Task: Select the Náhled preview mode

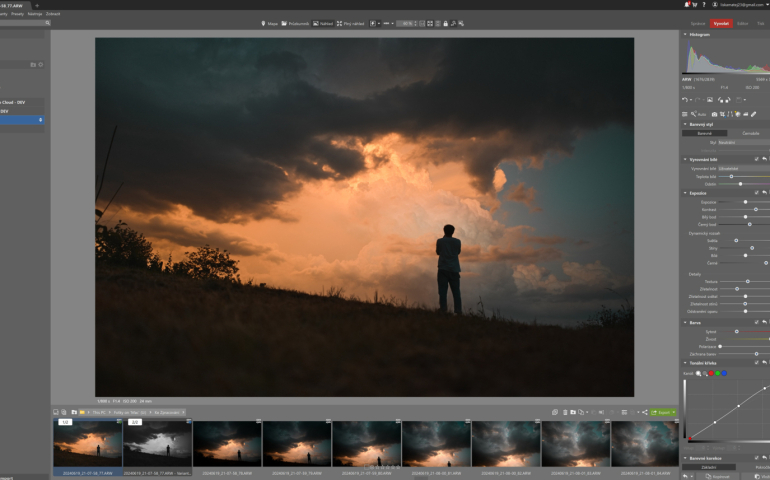Action: tap(323, 24)
